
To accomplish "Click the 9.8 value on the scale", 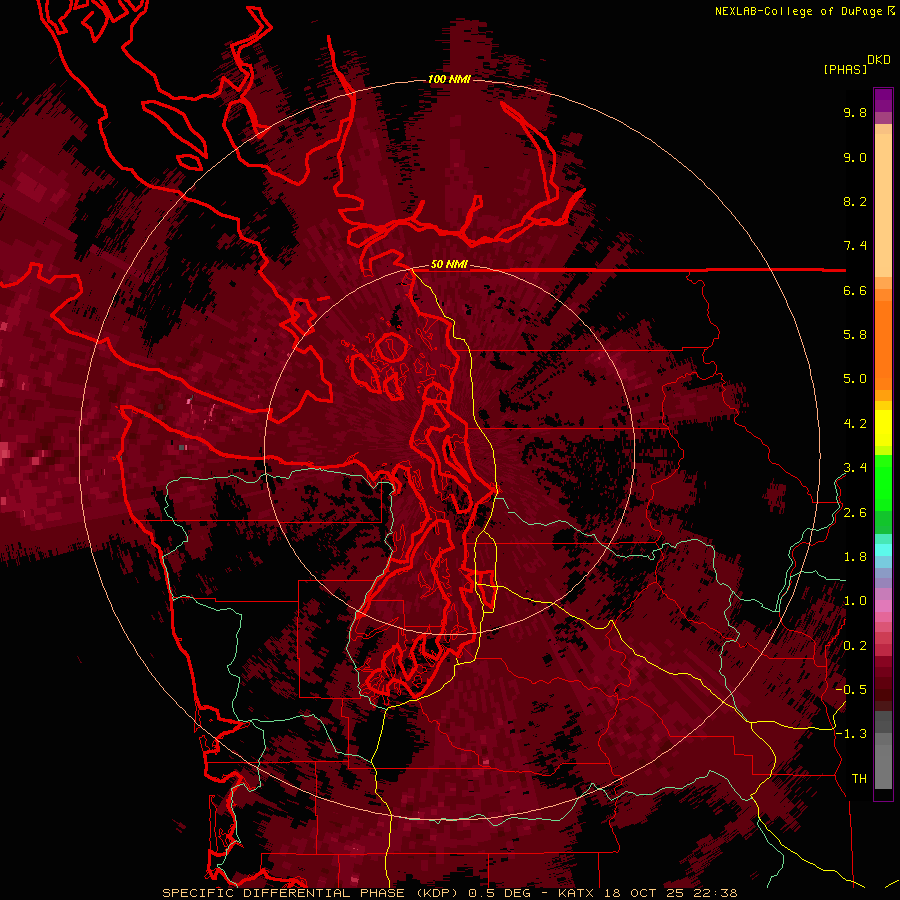I will pyautogui.click(x=855, y=112).
